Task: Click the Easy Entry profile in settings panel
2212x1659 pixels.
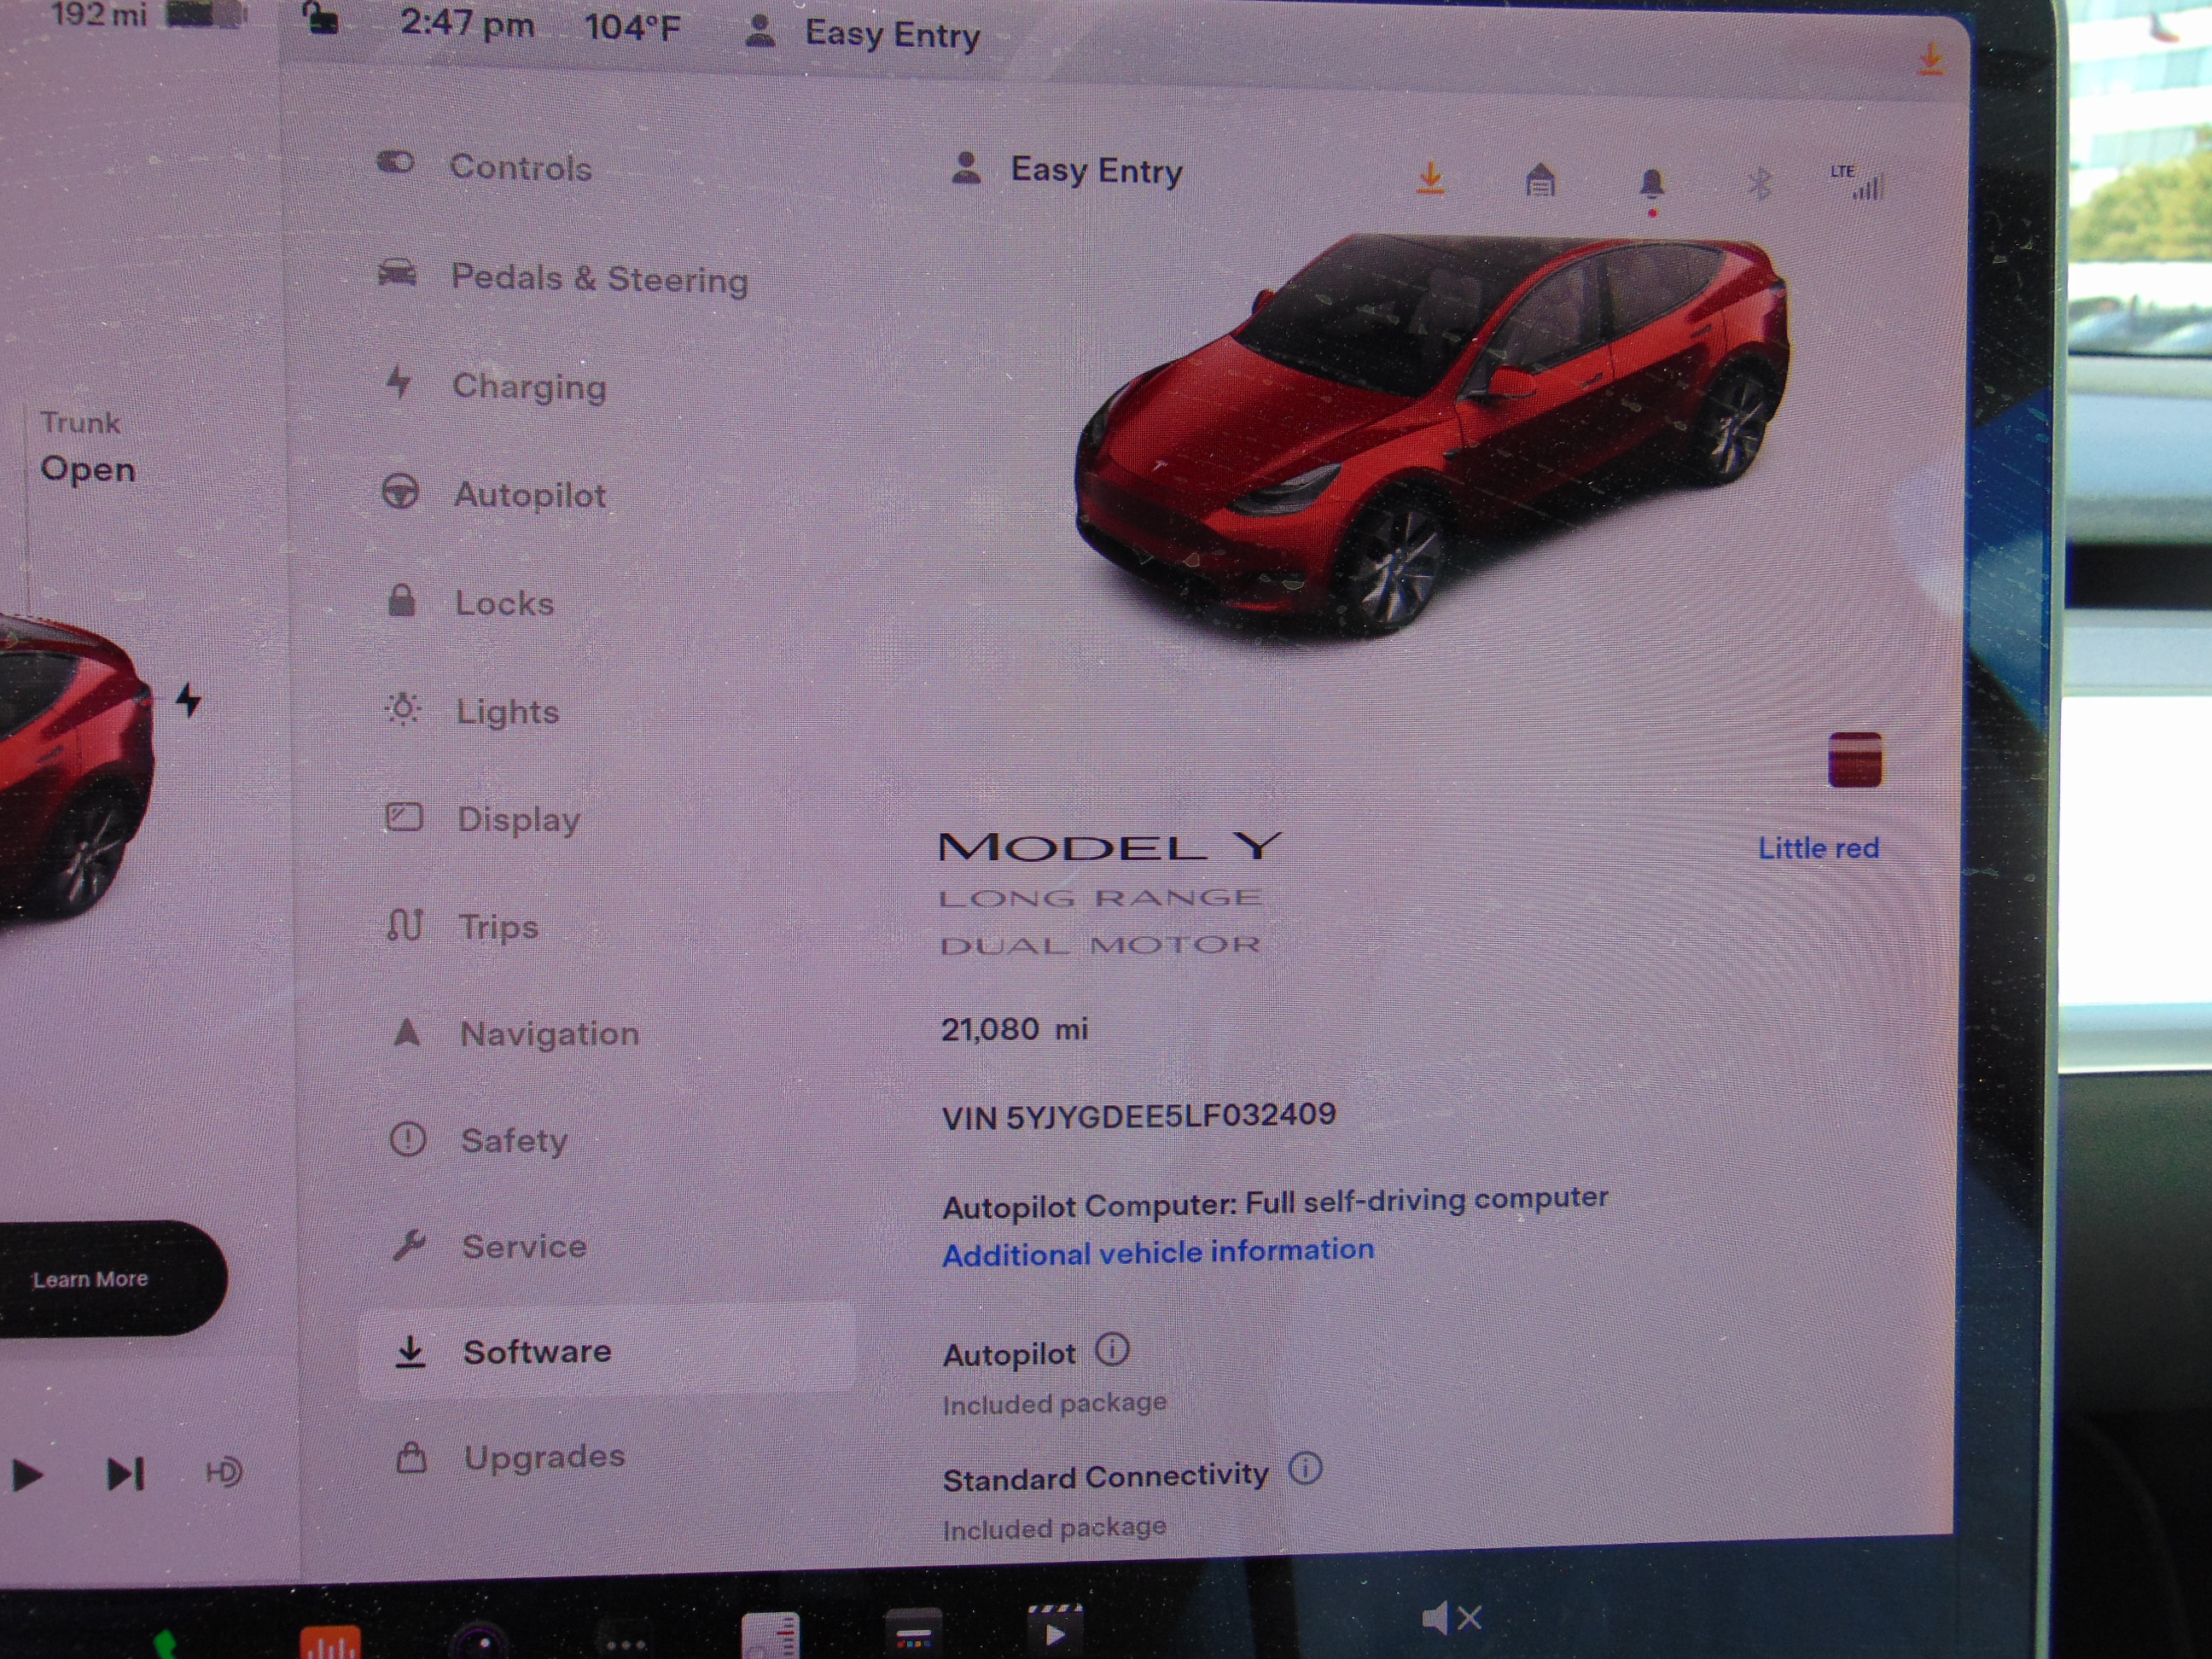Action: pos(1066,169)
